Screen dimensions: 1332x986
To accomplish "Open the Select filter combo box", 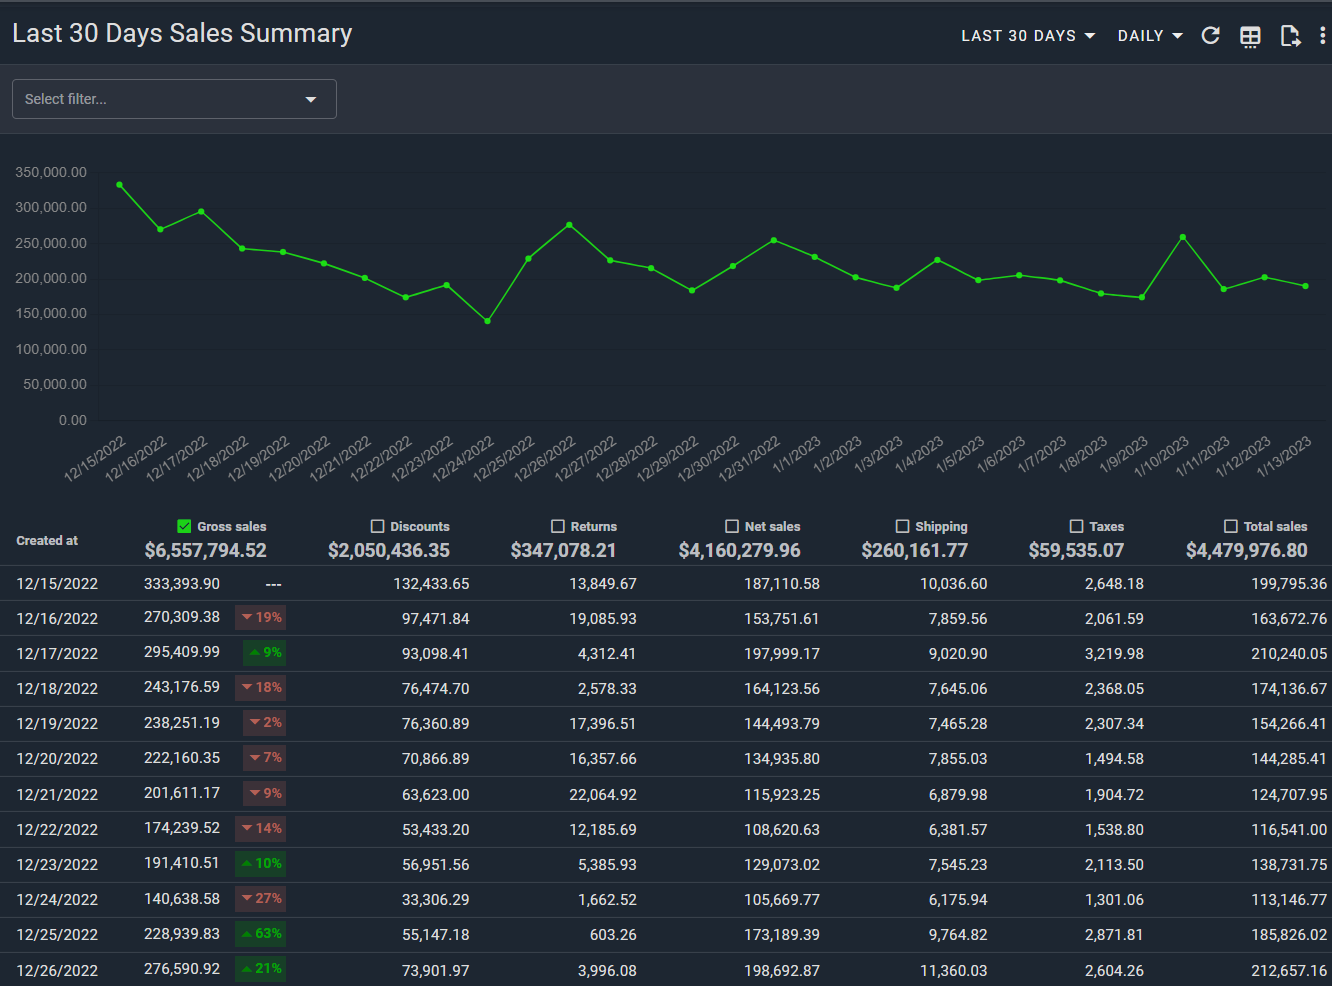I will [174, 99].
